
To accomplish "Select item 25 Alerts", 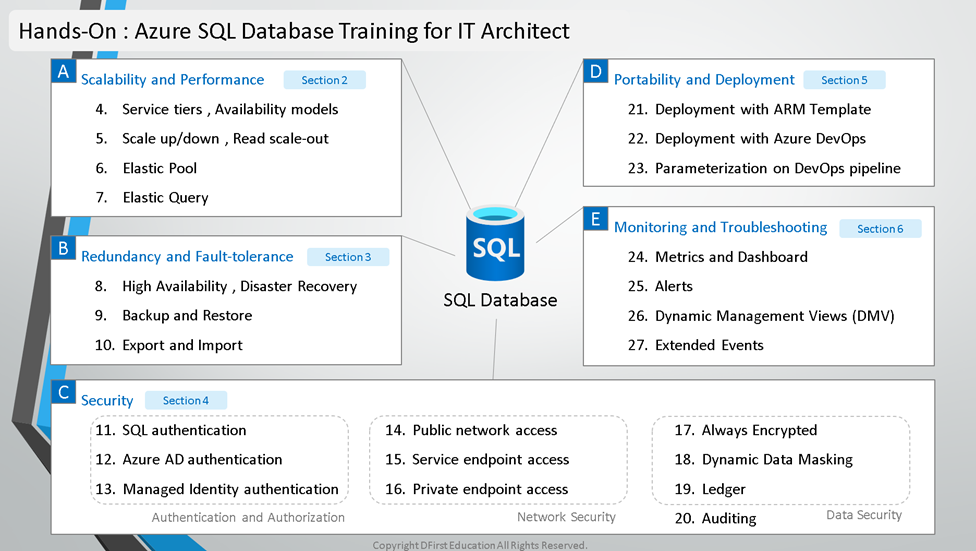I will pyautogui.click(x=660, y=286).
